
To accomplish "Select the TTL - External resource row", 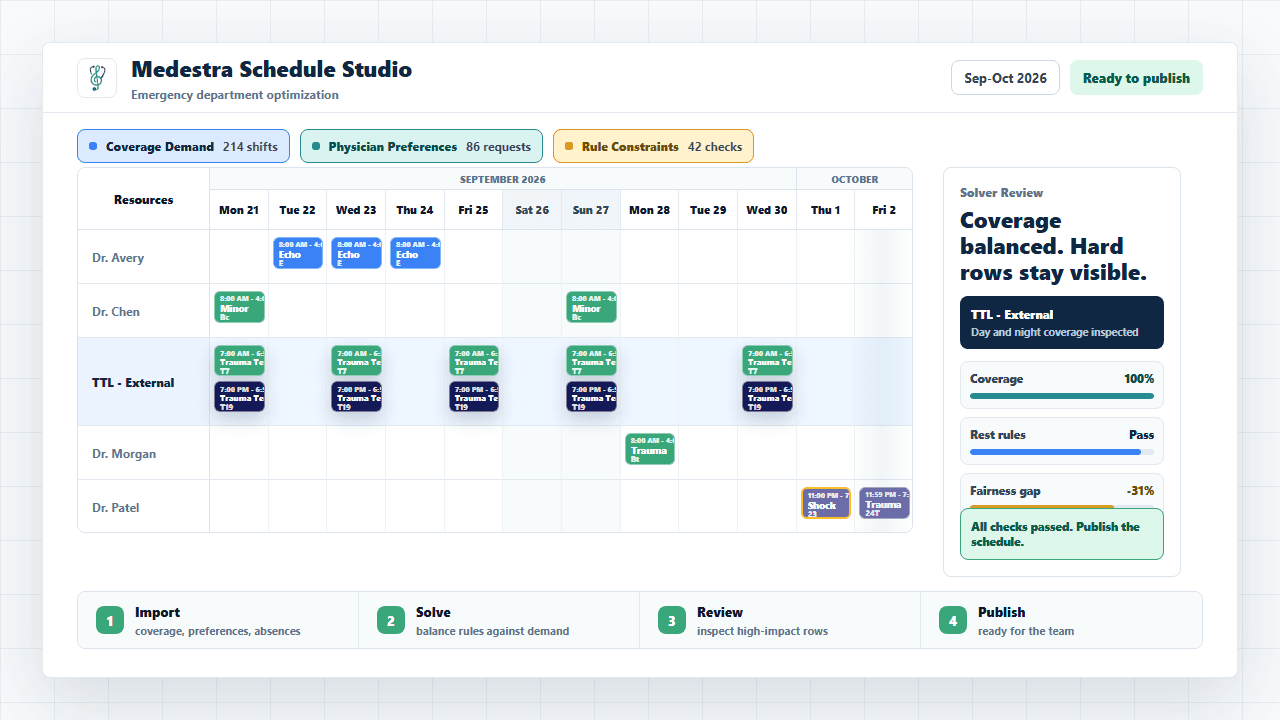I will [495, 382].
